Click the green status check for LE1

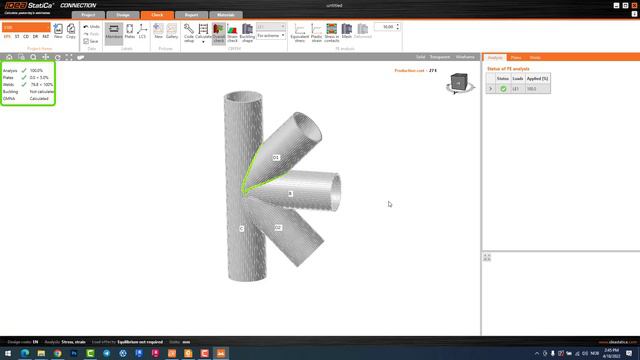click(503, 89)
